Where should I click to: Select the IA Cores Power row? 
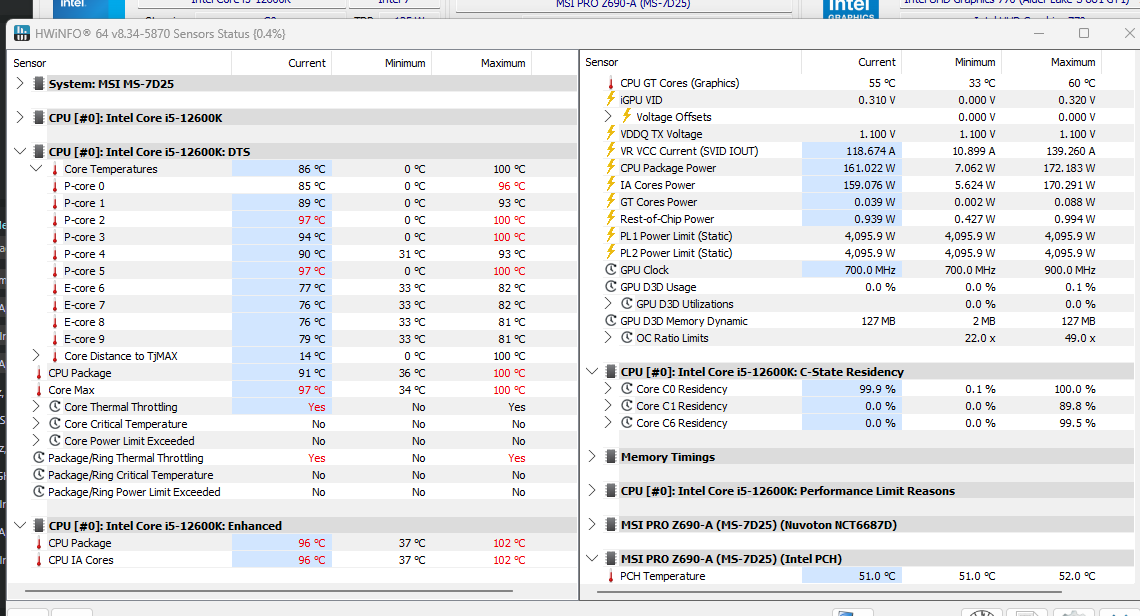[x=859, y=185]
